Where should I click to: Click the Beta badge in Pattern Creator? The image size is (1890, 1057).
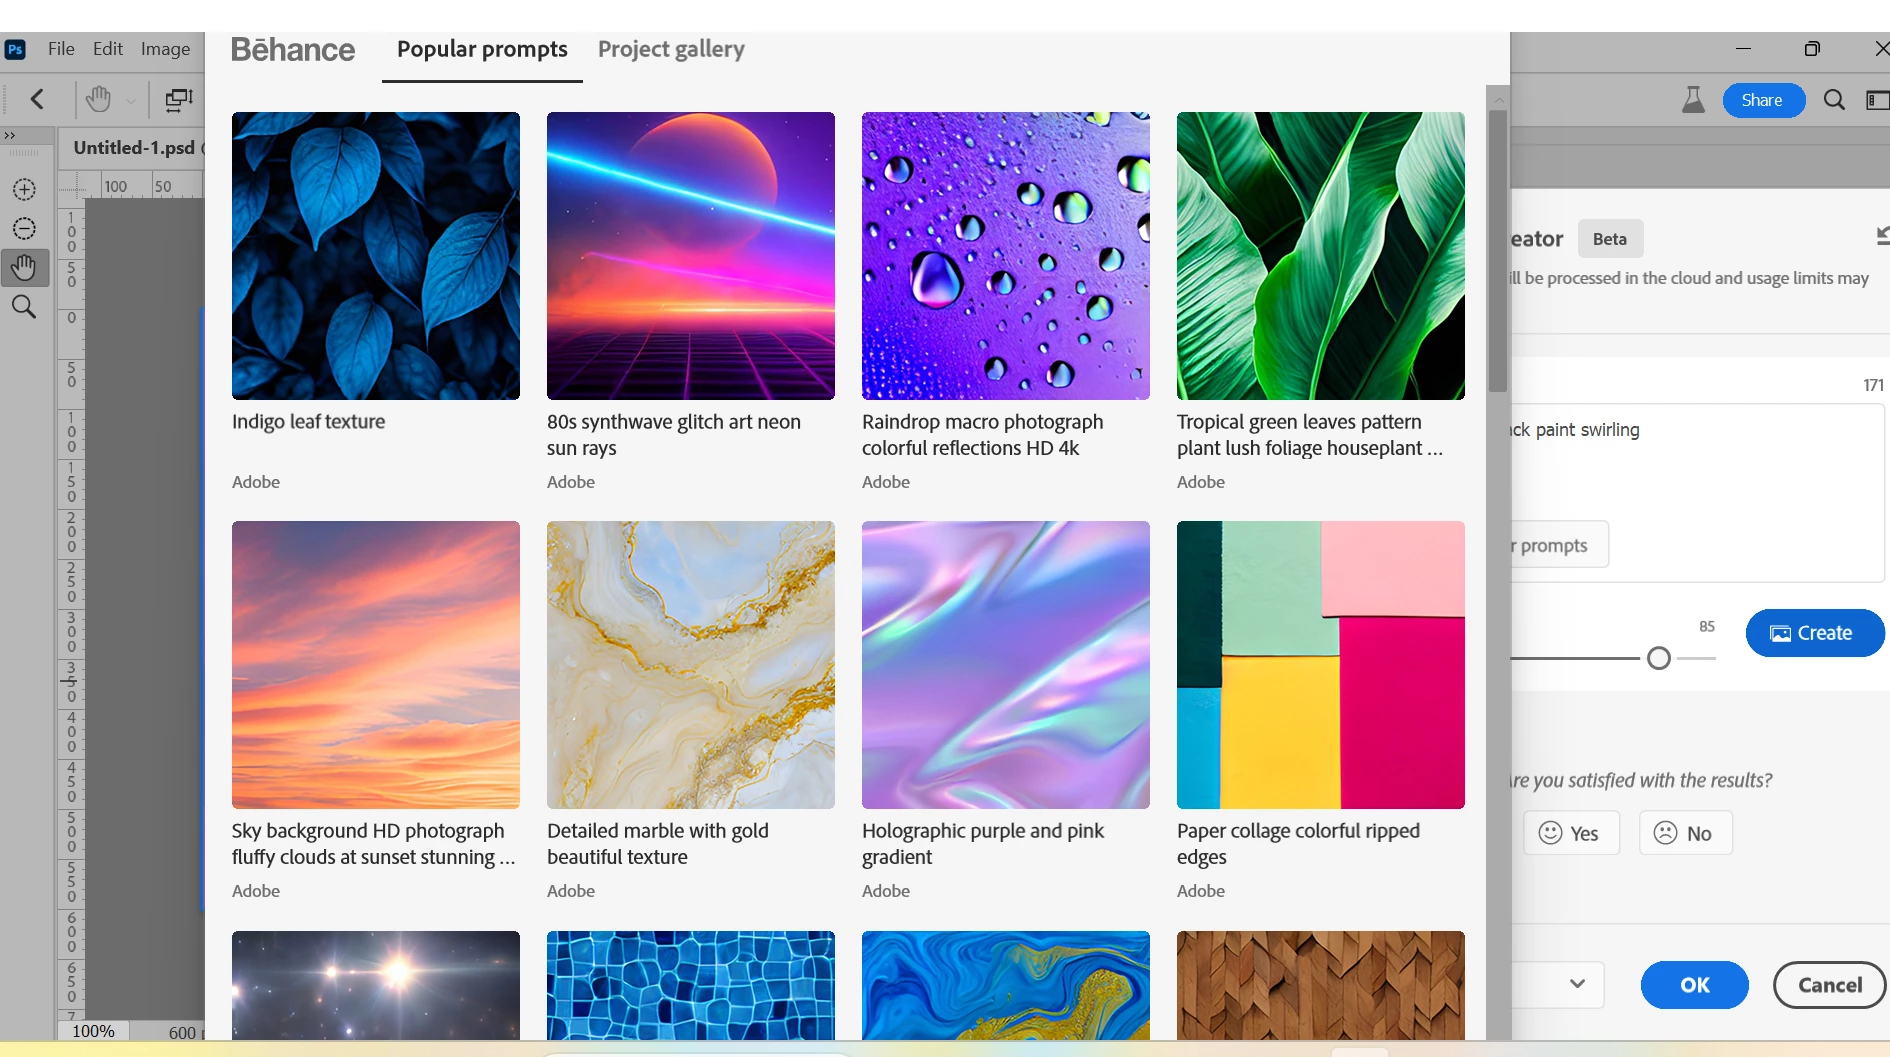click(x=1610, y=239)
